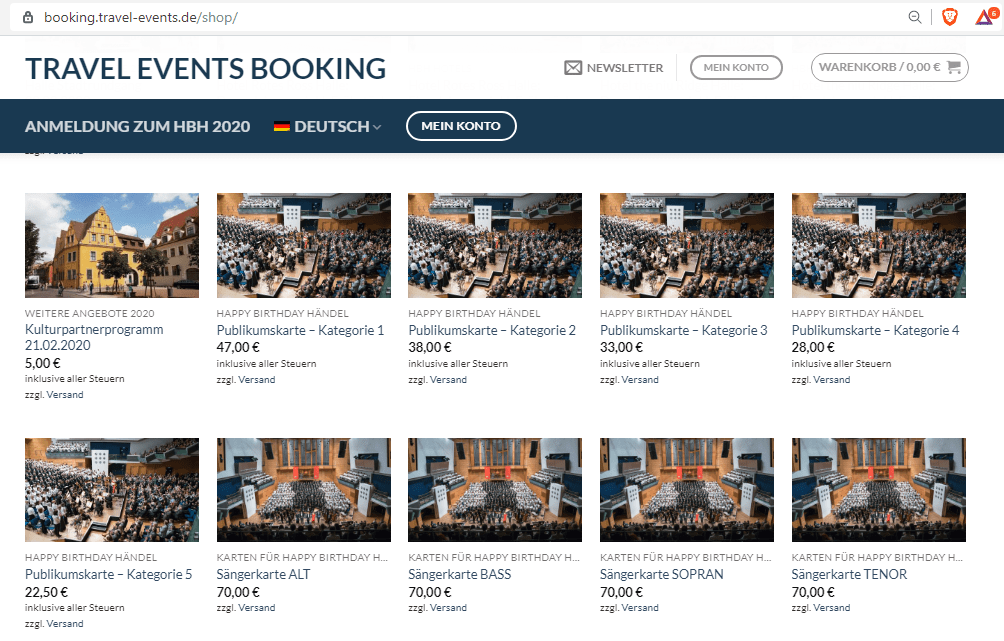This screenshot has width=1004, height=641.
Task: Click the site lock icon in address bar
Action: pos(28,17)
